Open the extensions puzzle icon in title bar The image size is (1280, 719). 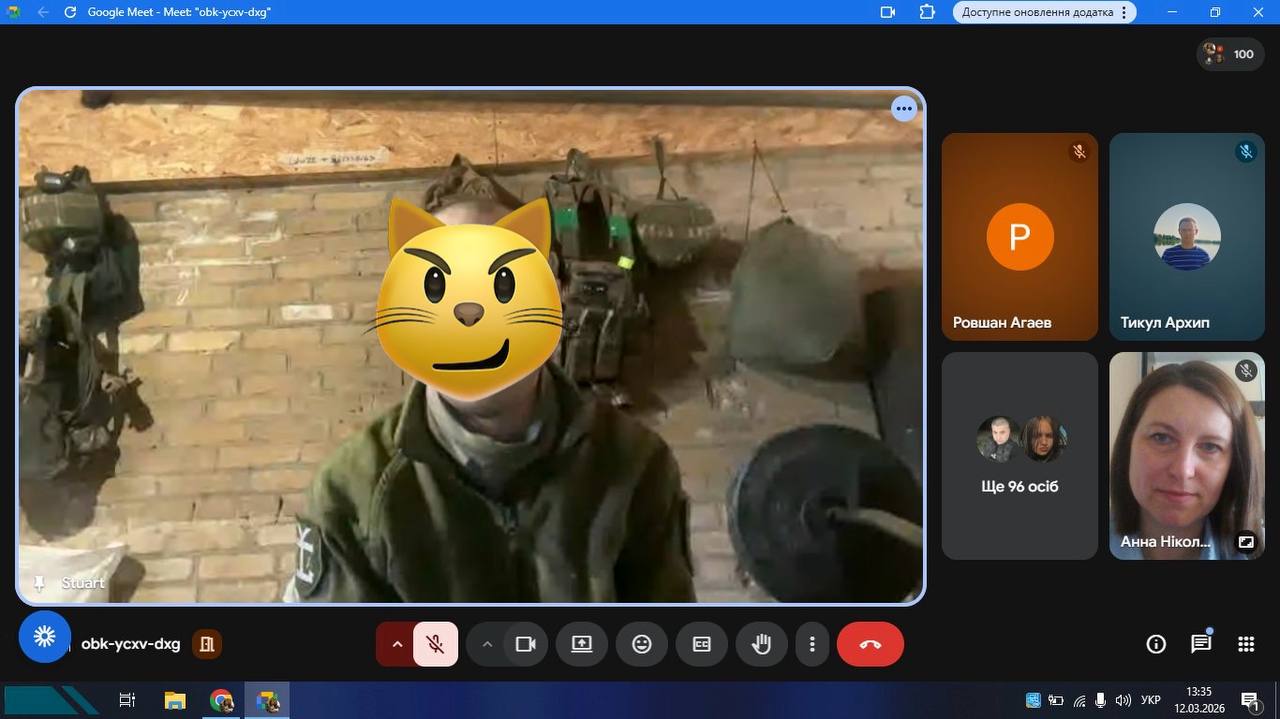pyautogui.click(x=927, y=12)
